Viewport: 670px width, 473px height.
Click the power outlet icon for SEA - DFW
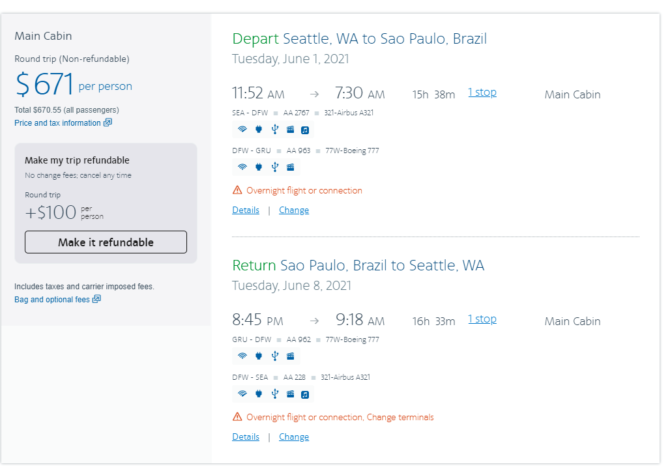(259, 129)
